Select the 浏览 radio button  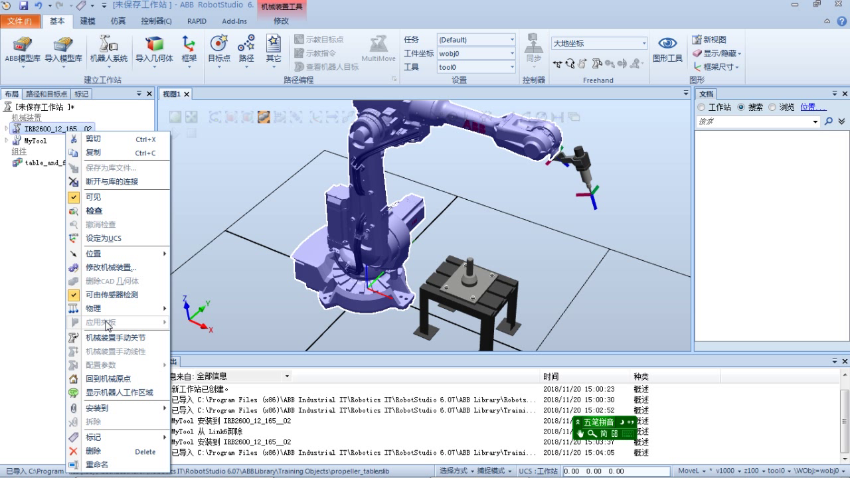click(x=772, y=107)
